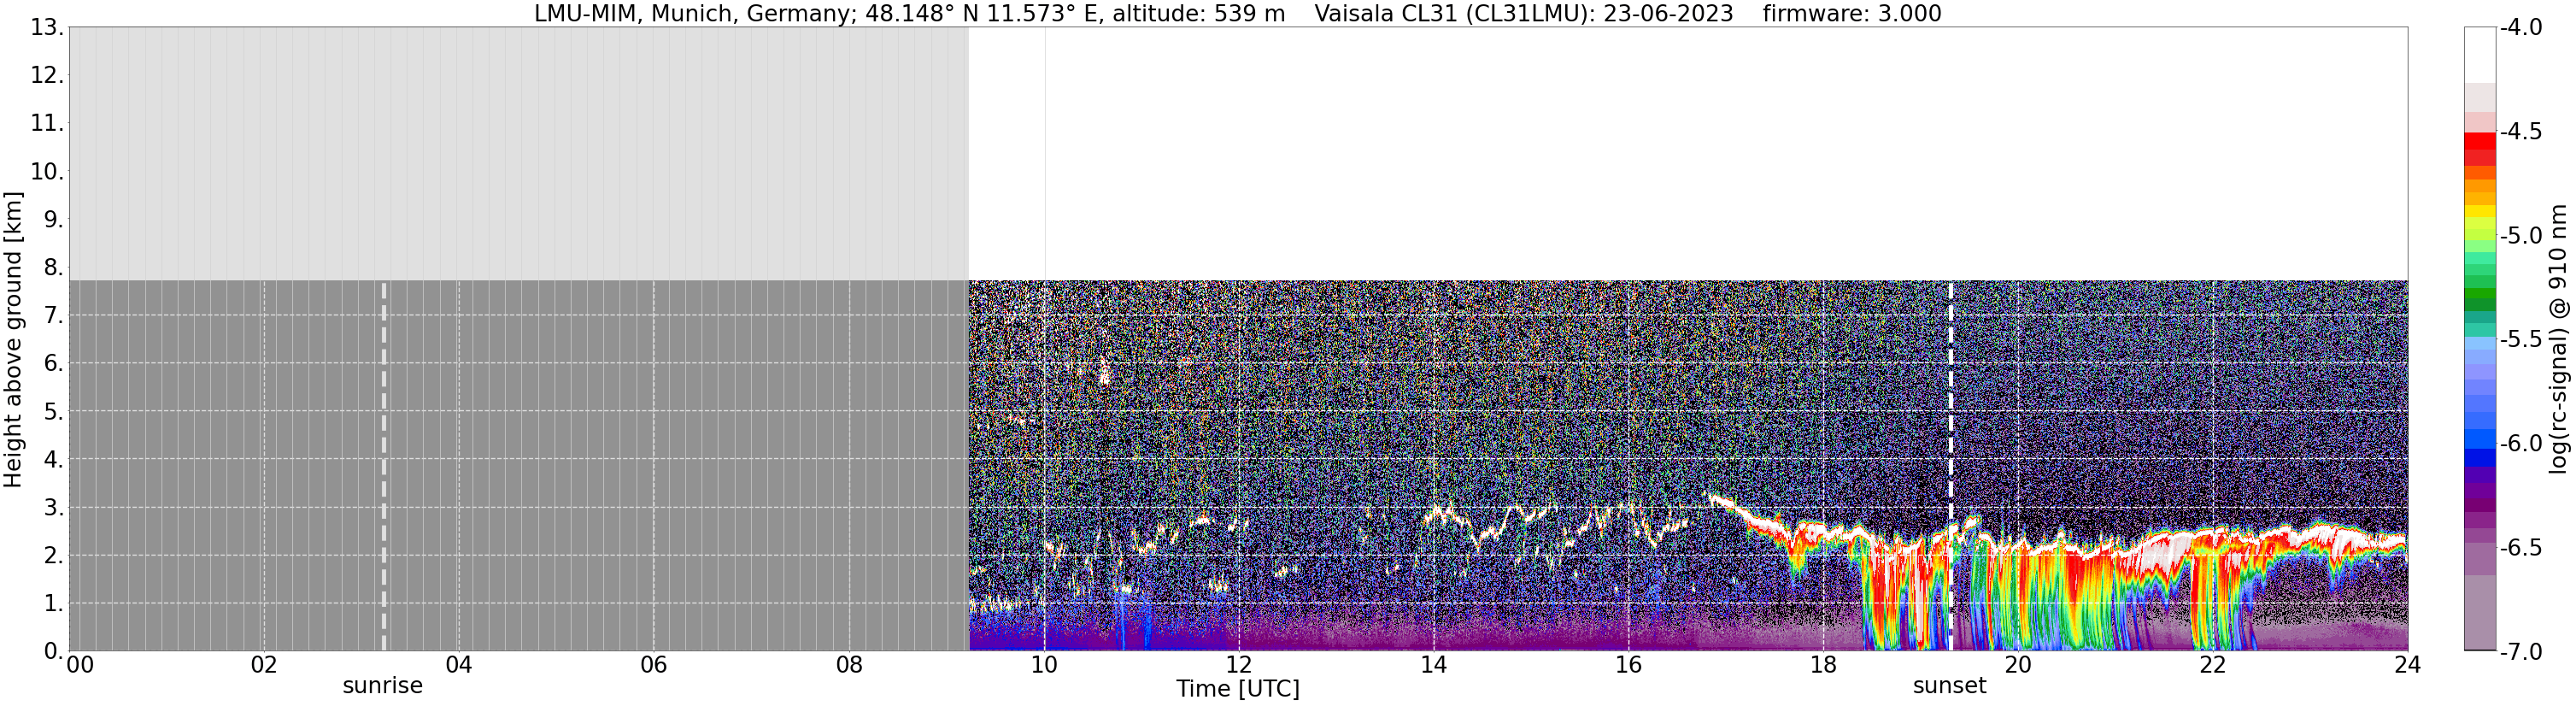Click the 'Vaisala CL31 (CL31LMU): 23-06-2023' title text
This screenshot has height=706, width=2576.
pos(1524,14)
